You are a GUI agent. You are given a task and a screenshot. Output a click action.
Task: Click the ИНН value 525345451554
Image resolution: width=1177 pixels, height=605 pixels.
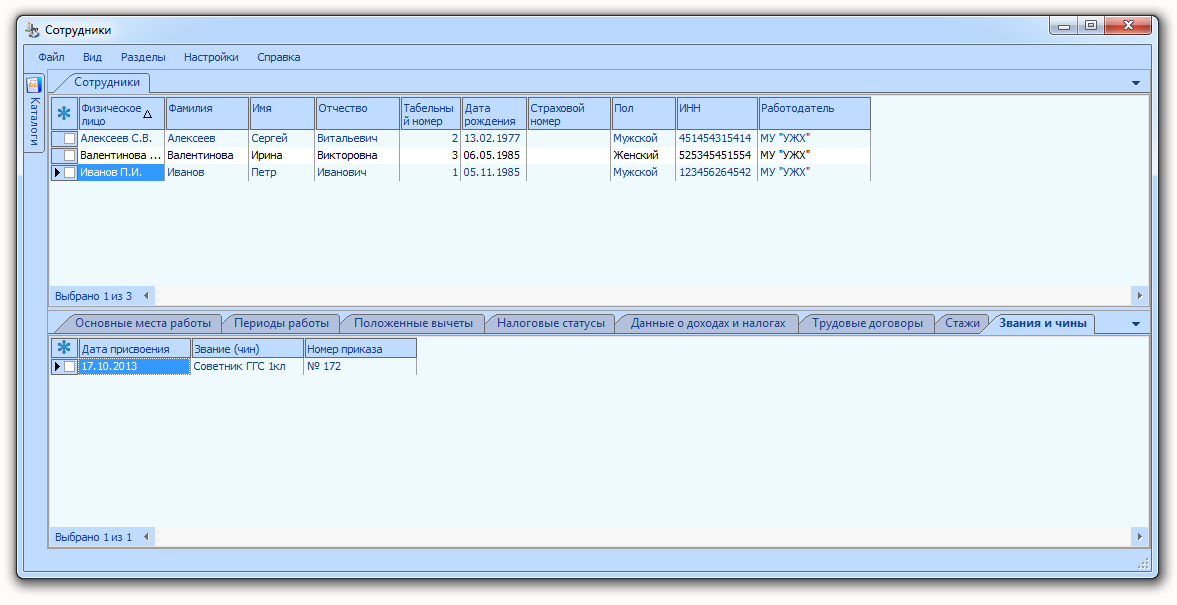pyautogui.click(x=717, y=155)
